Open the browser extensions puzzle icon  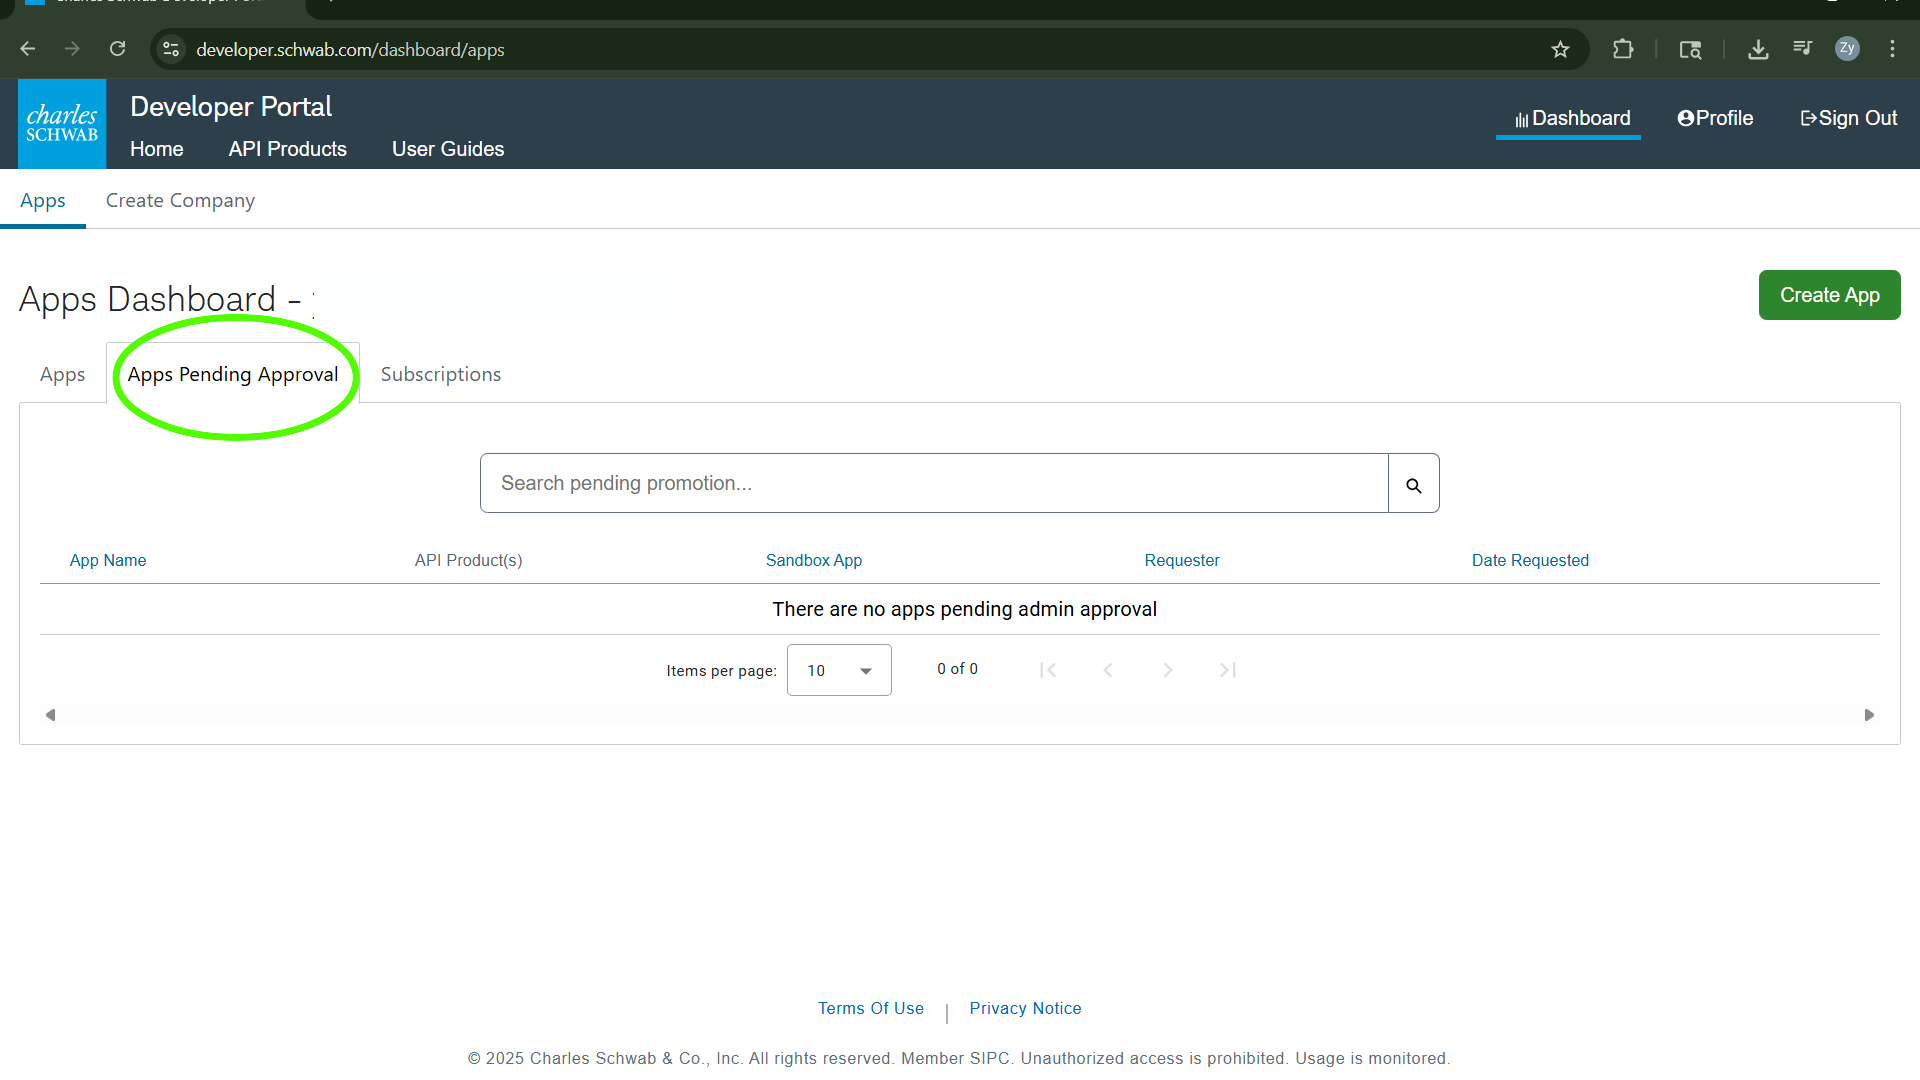tap(1623, 50)
